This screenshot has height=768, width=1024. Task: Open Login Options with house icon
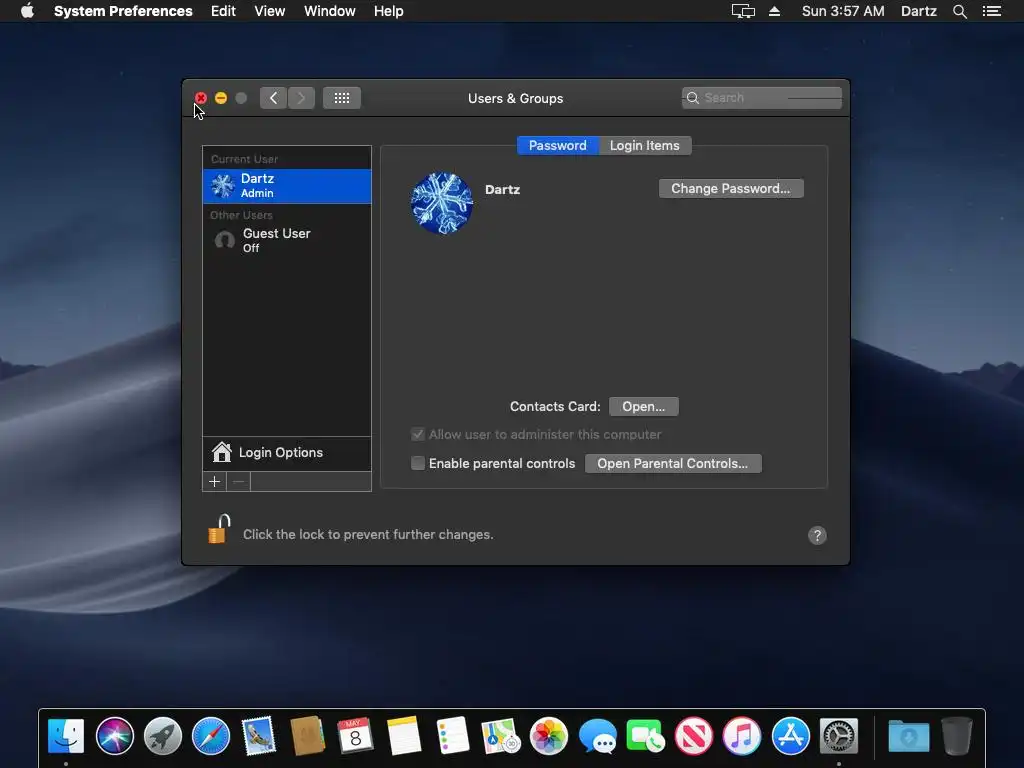coord(287,453)
